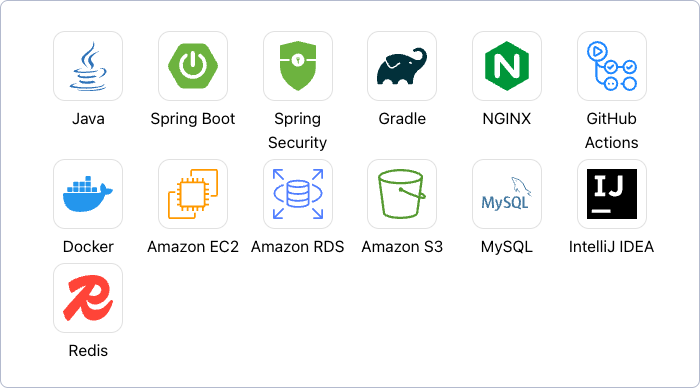Screen dimensions: 700x388
Task: Open the GitHub Actions workflow icon
Action: [612, 66]
